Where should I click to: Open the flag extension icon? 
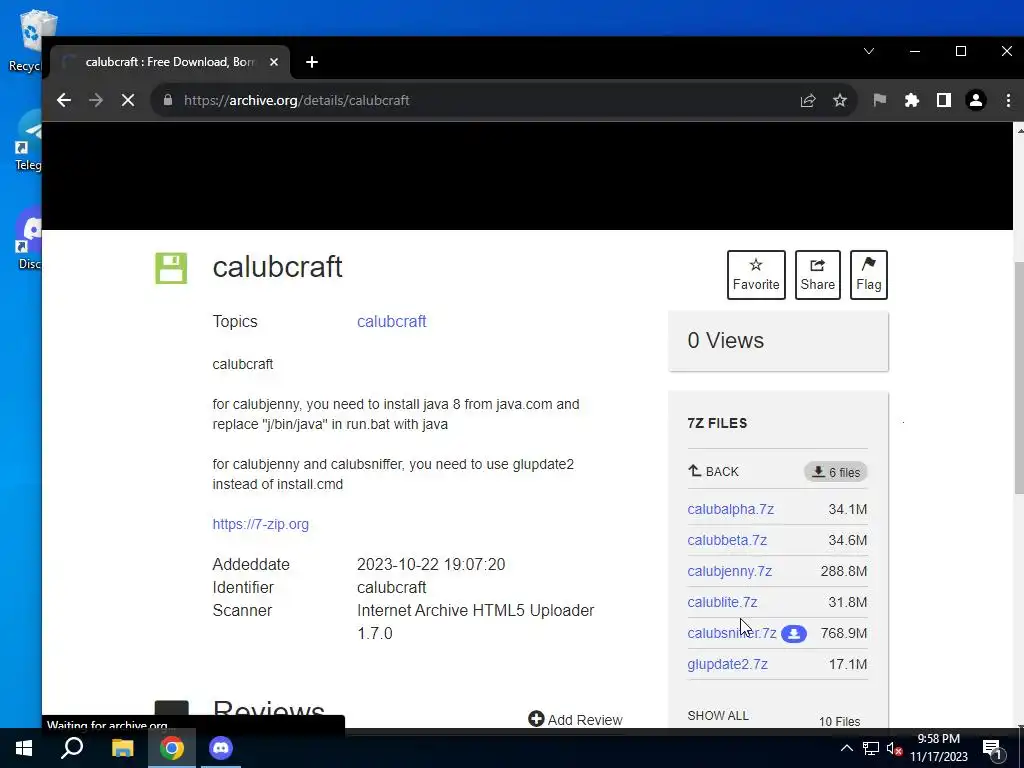(880, 100)
